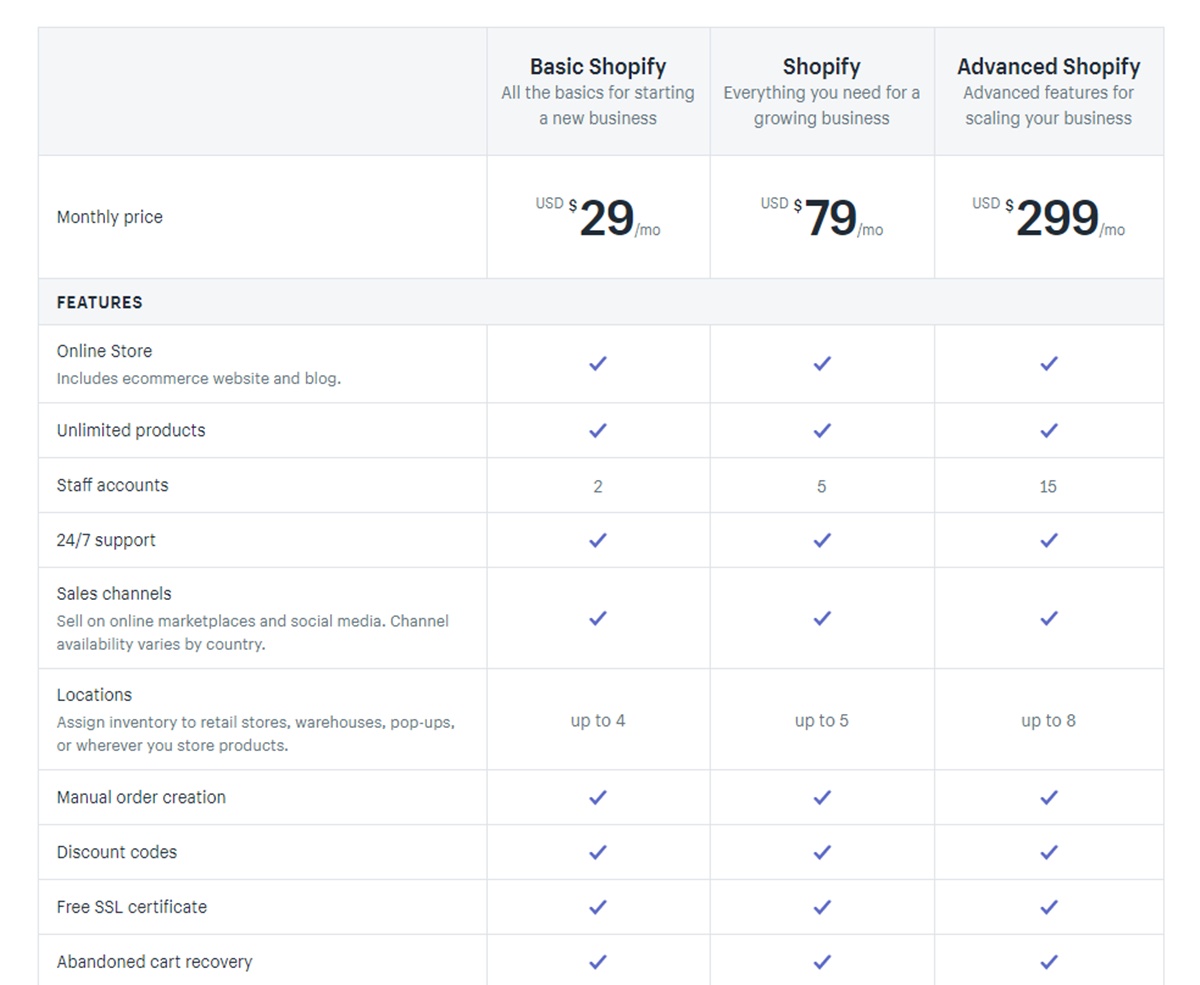
Task: Click Sales channels checkmark under Advanced Shopify
Action: 1049,619
